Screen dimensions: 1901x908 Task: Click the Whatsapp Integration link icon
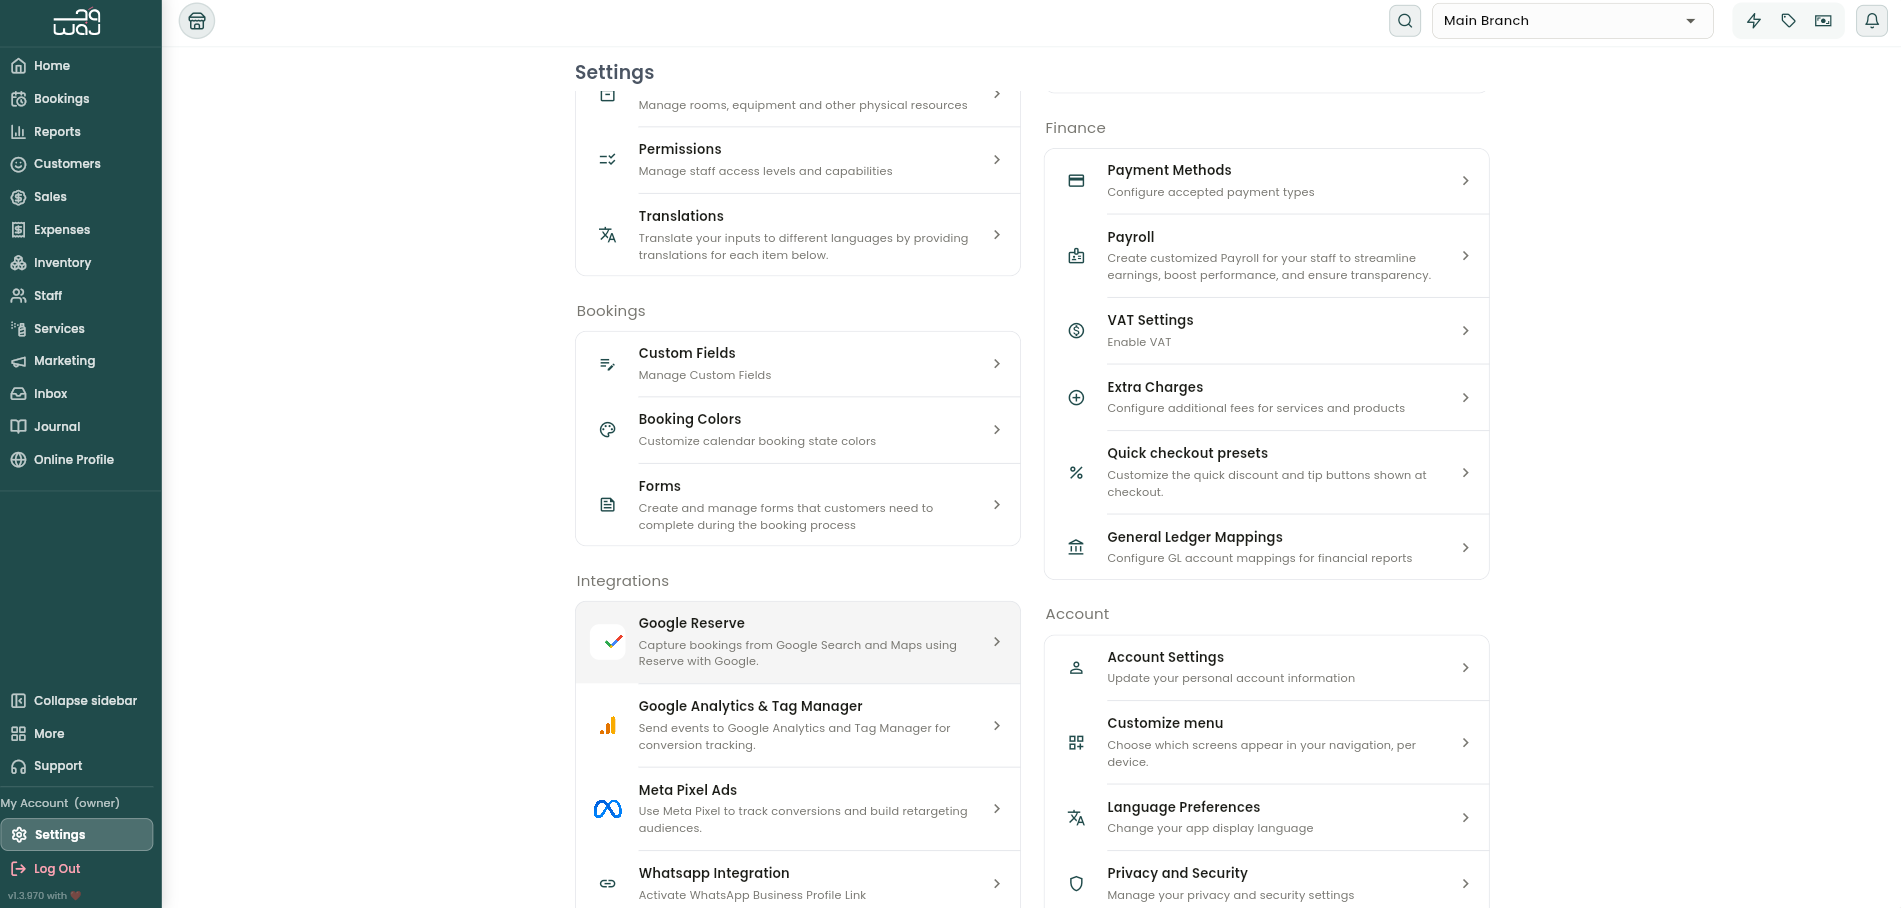pos(607,884)
